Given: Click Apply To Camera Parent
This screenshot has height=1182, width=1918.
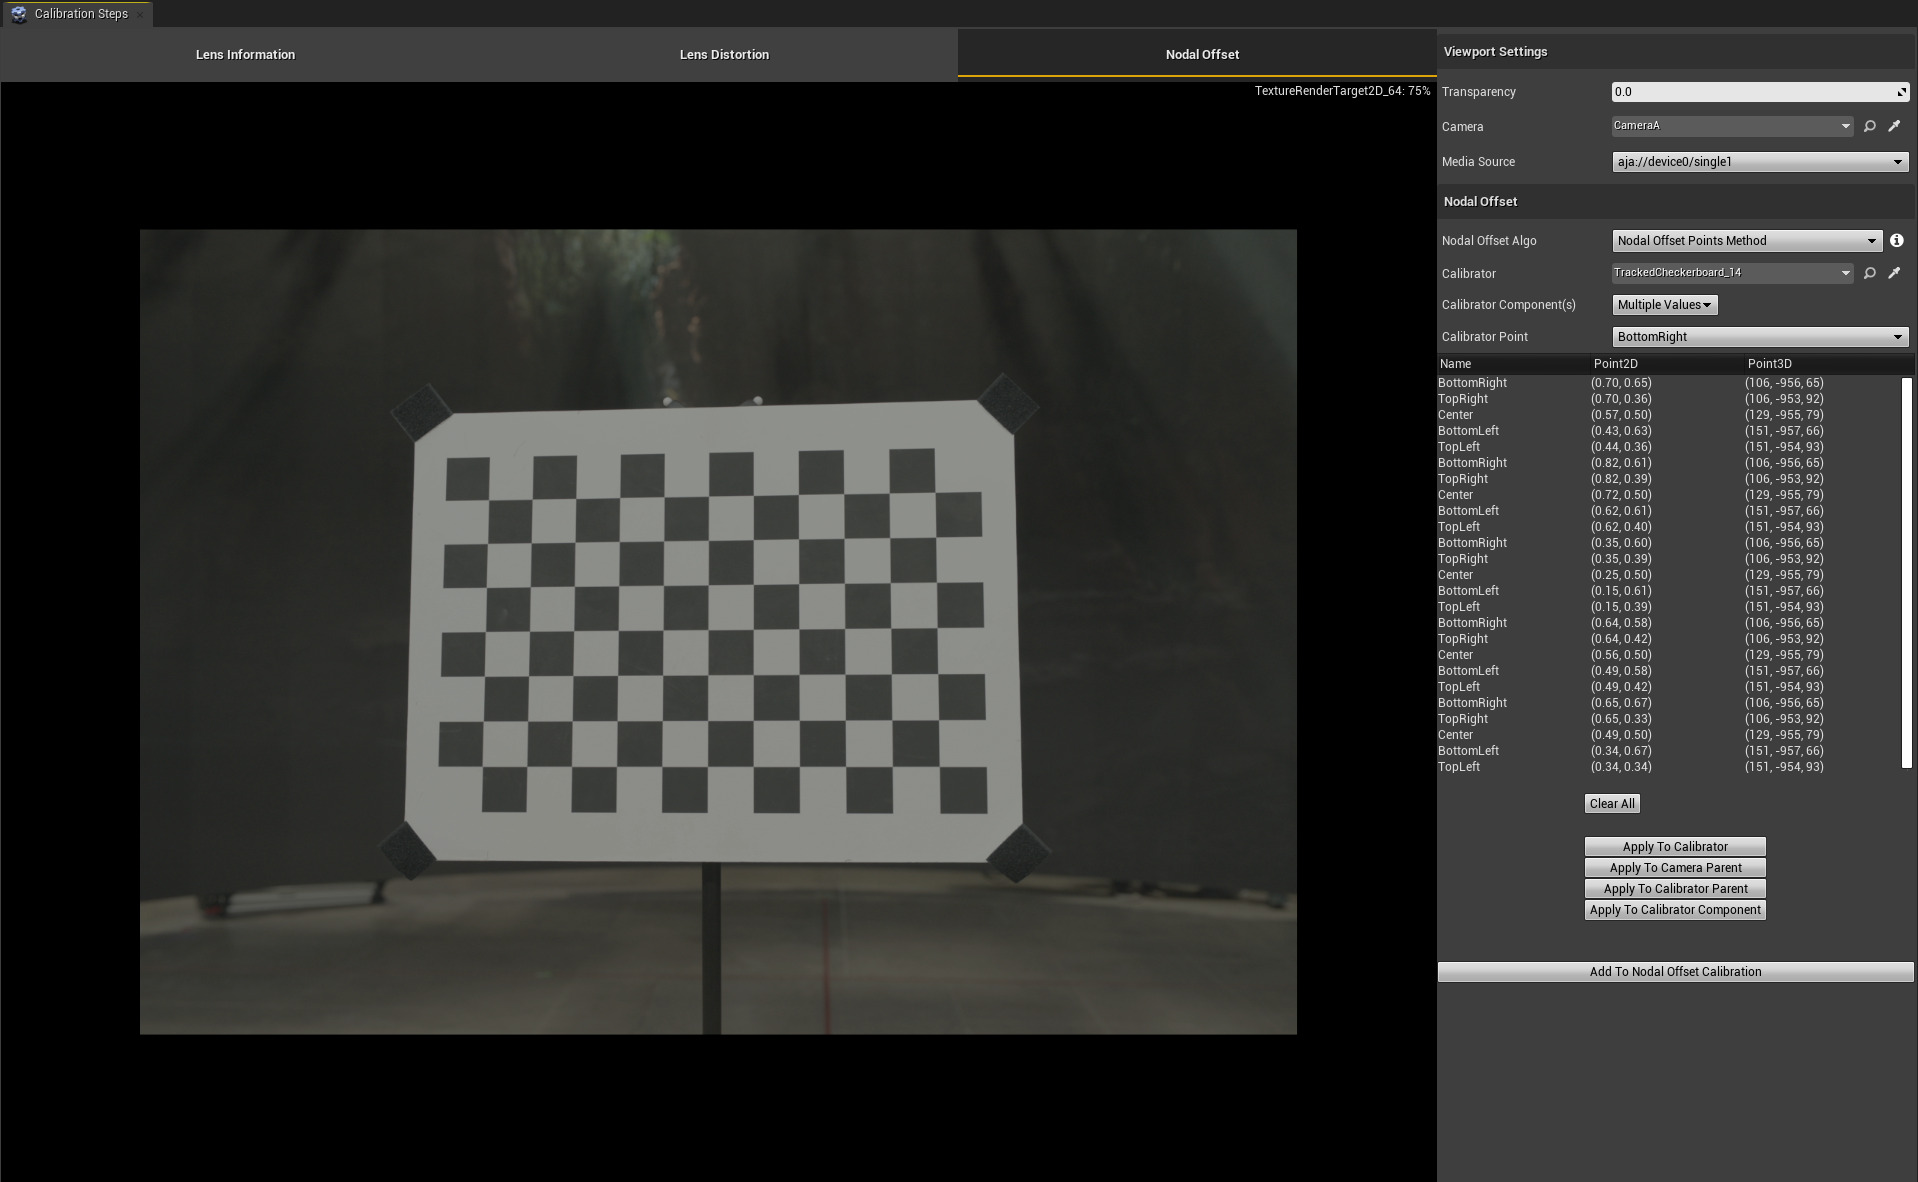Looking at the screenshot, I should pyautogui.click(x=1675, y=868).
